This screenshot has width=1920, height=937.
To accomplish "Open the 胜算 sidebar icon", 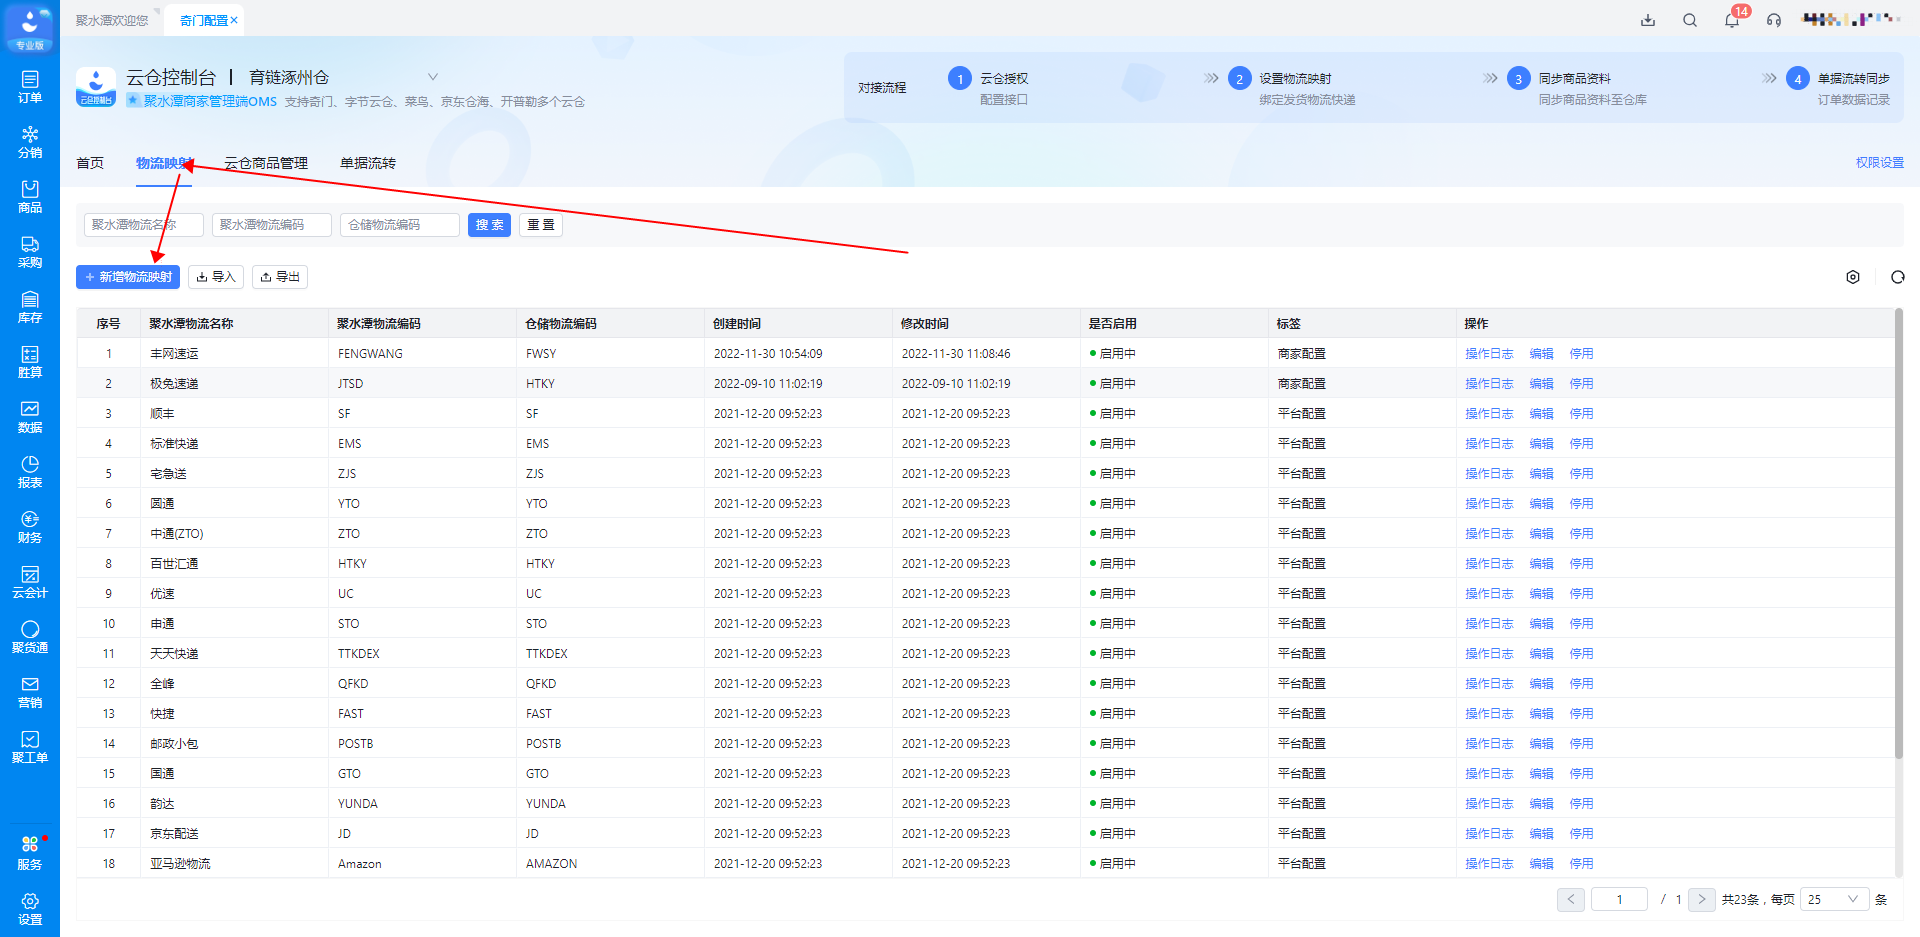I will [x=30, y=362].
